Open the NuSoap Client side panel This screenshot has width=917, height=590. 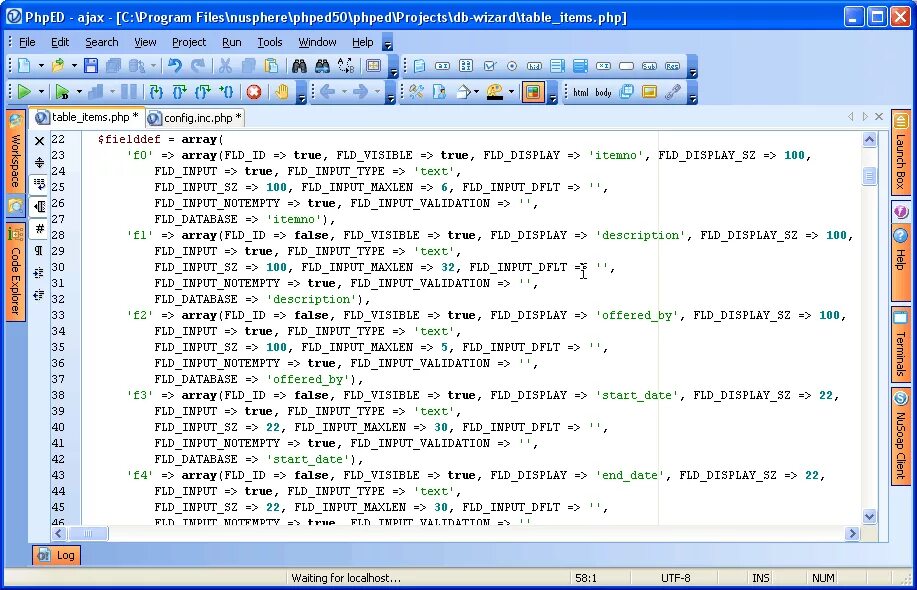[901, 436]
